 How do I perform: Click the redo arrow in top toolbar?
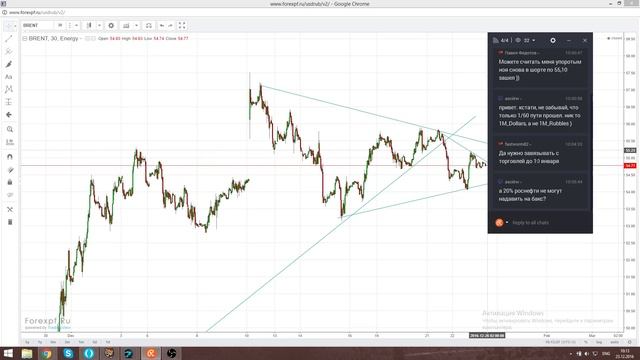[171, 25]
